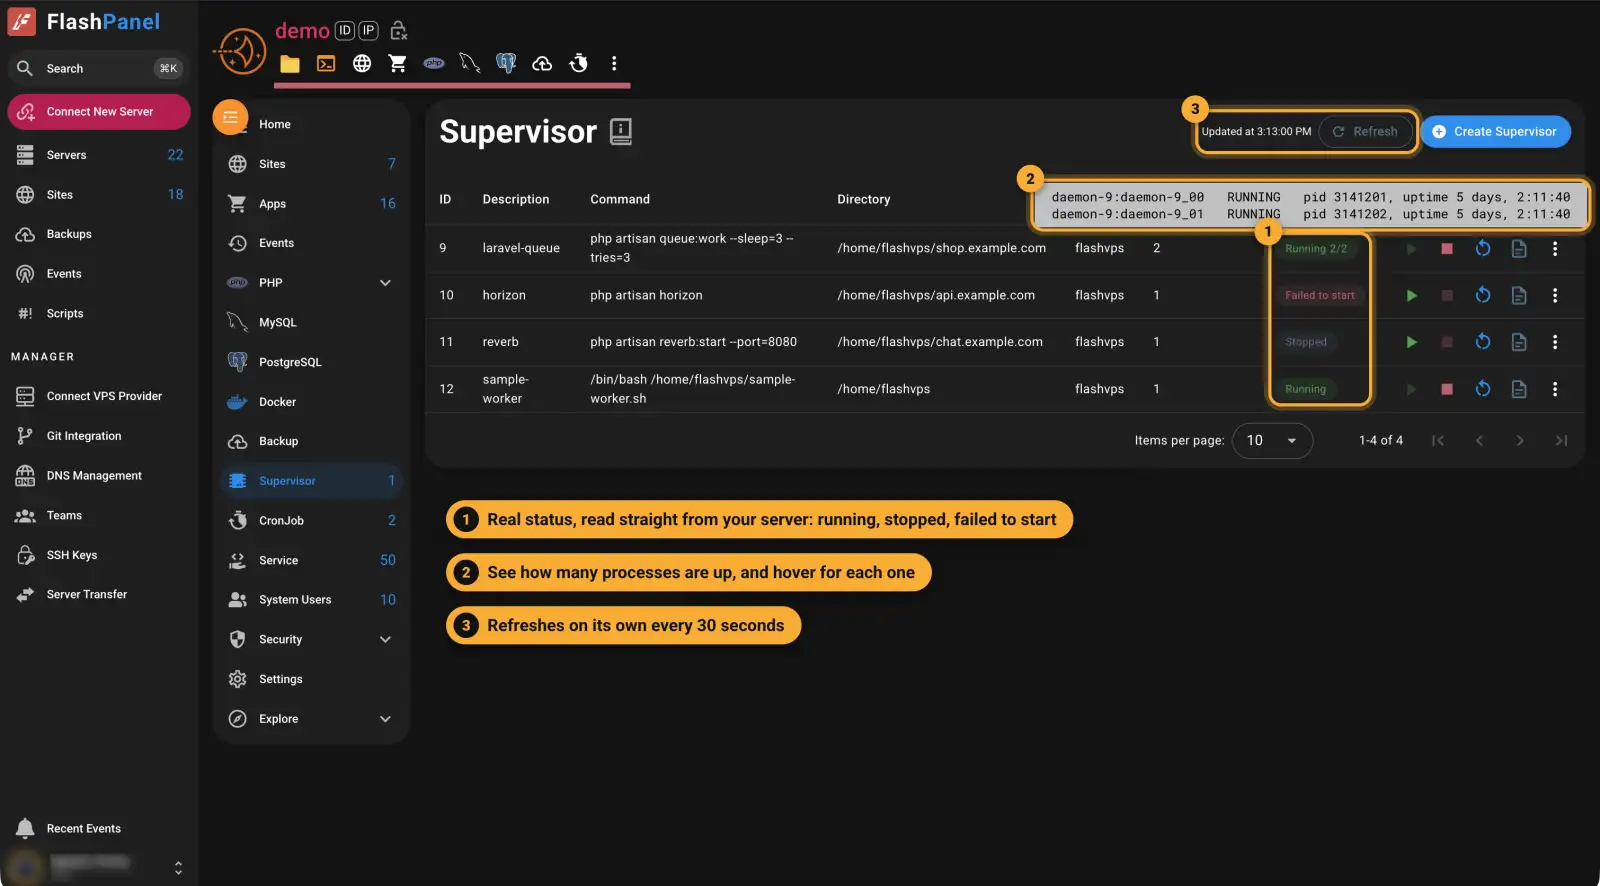
Task: Restart the sample-worker supervisor
Action: tap(1483, 389)
